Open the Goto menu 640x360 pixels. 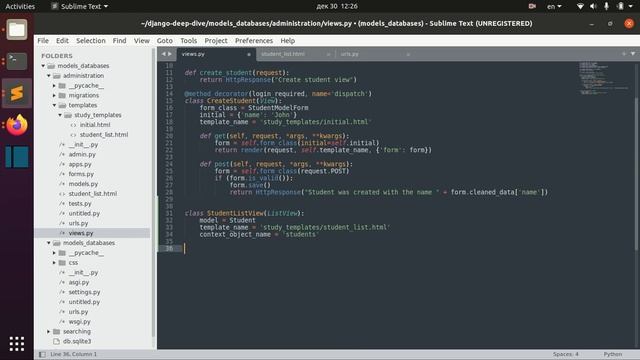[x=164, y=40]
